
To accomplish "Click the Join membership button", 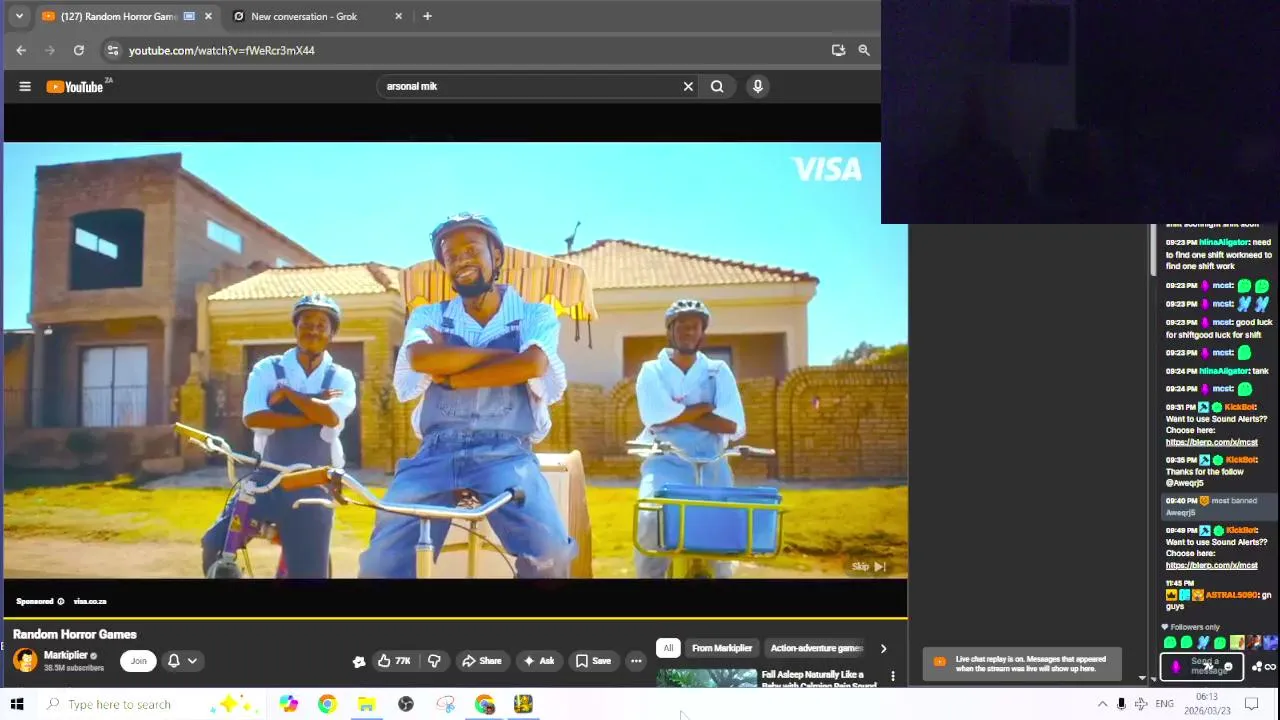I will (x=138, y=661).
